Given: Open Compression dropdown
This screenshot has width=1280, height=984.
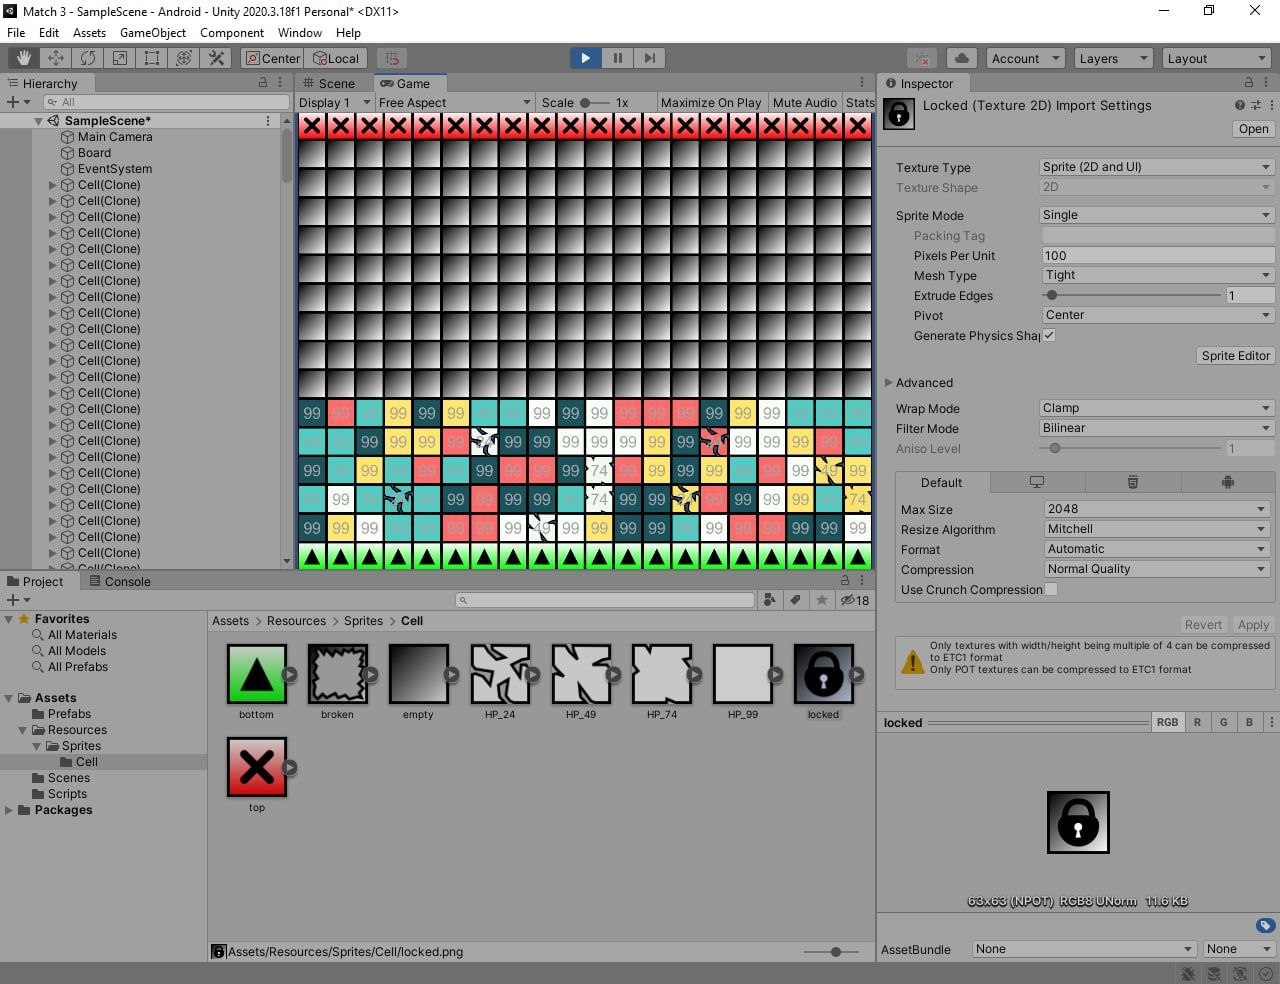Looking at the screenshot, I should 1156,569.
